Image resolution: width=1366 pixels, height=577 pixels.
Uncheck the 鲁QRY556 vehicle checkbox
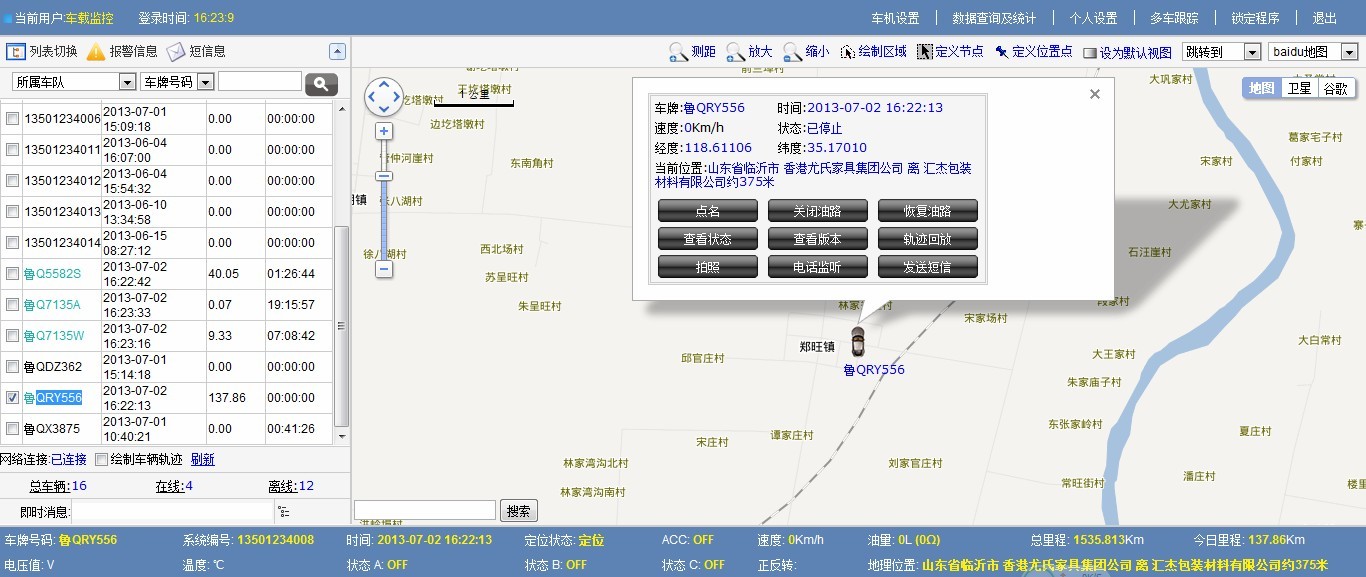[x=10, y=397]
